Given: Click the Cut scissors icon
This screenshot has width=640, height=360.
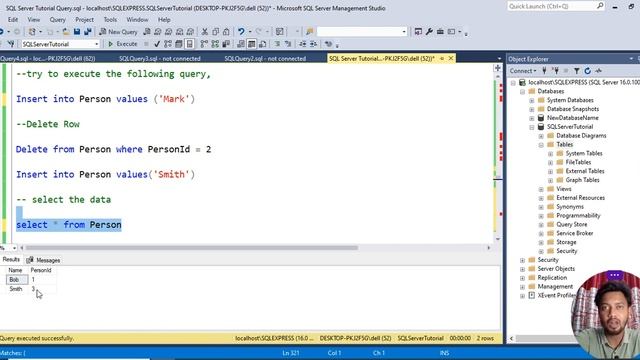Looking at the screenshot, I should tap(205, 31).
